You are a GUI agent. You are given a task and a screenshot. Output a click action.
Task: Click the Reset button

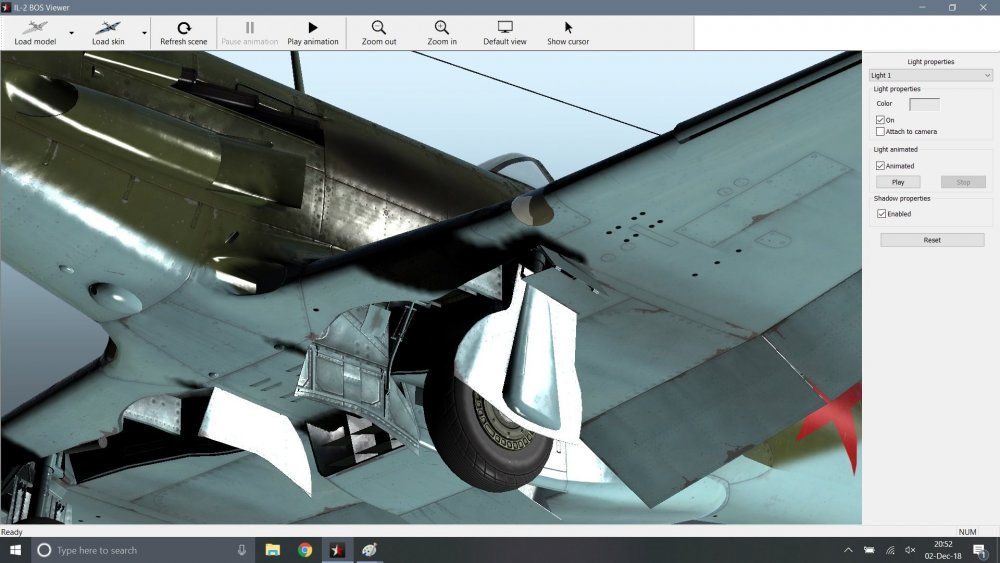pos(932,240)
